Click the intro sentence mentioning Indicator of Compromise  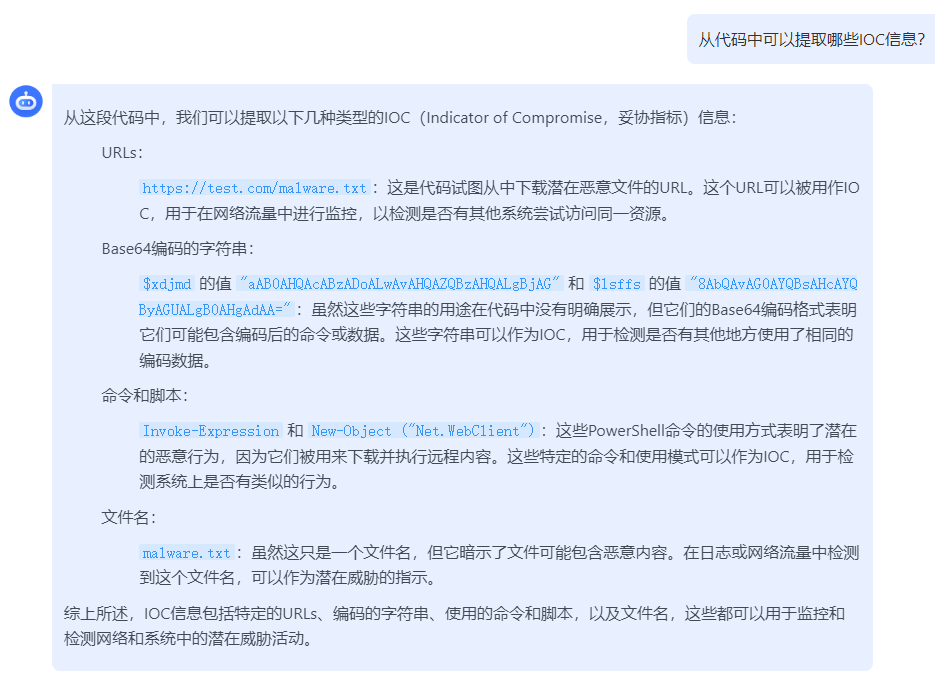click(x=400, y=117)
